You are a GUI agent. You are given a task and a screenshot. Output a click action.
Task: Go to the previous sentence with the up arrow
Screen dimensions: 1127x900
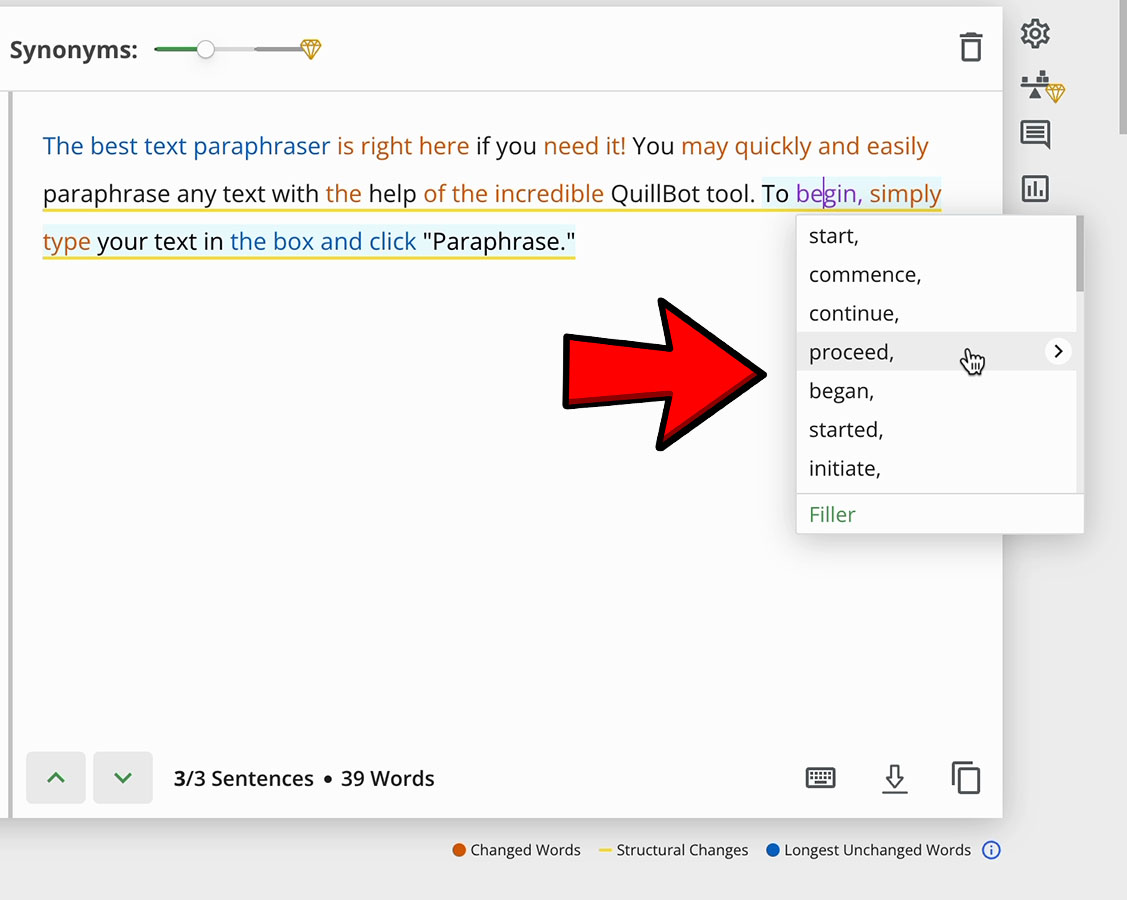pos(55,777)
